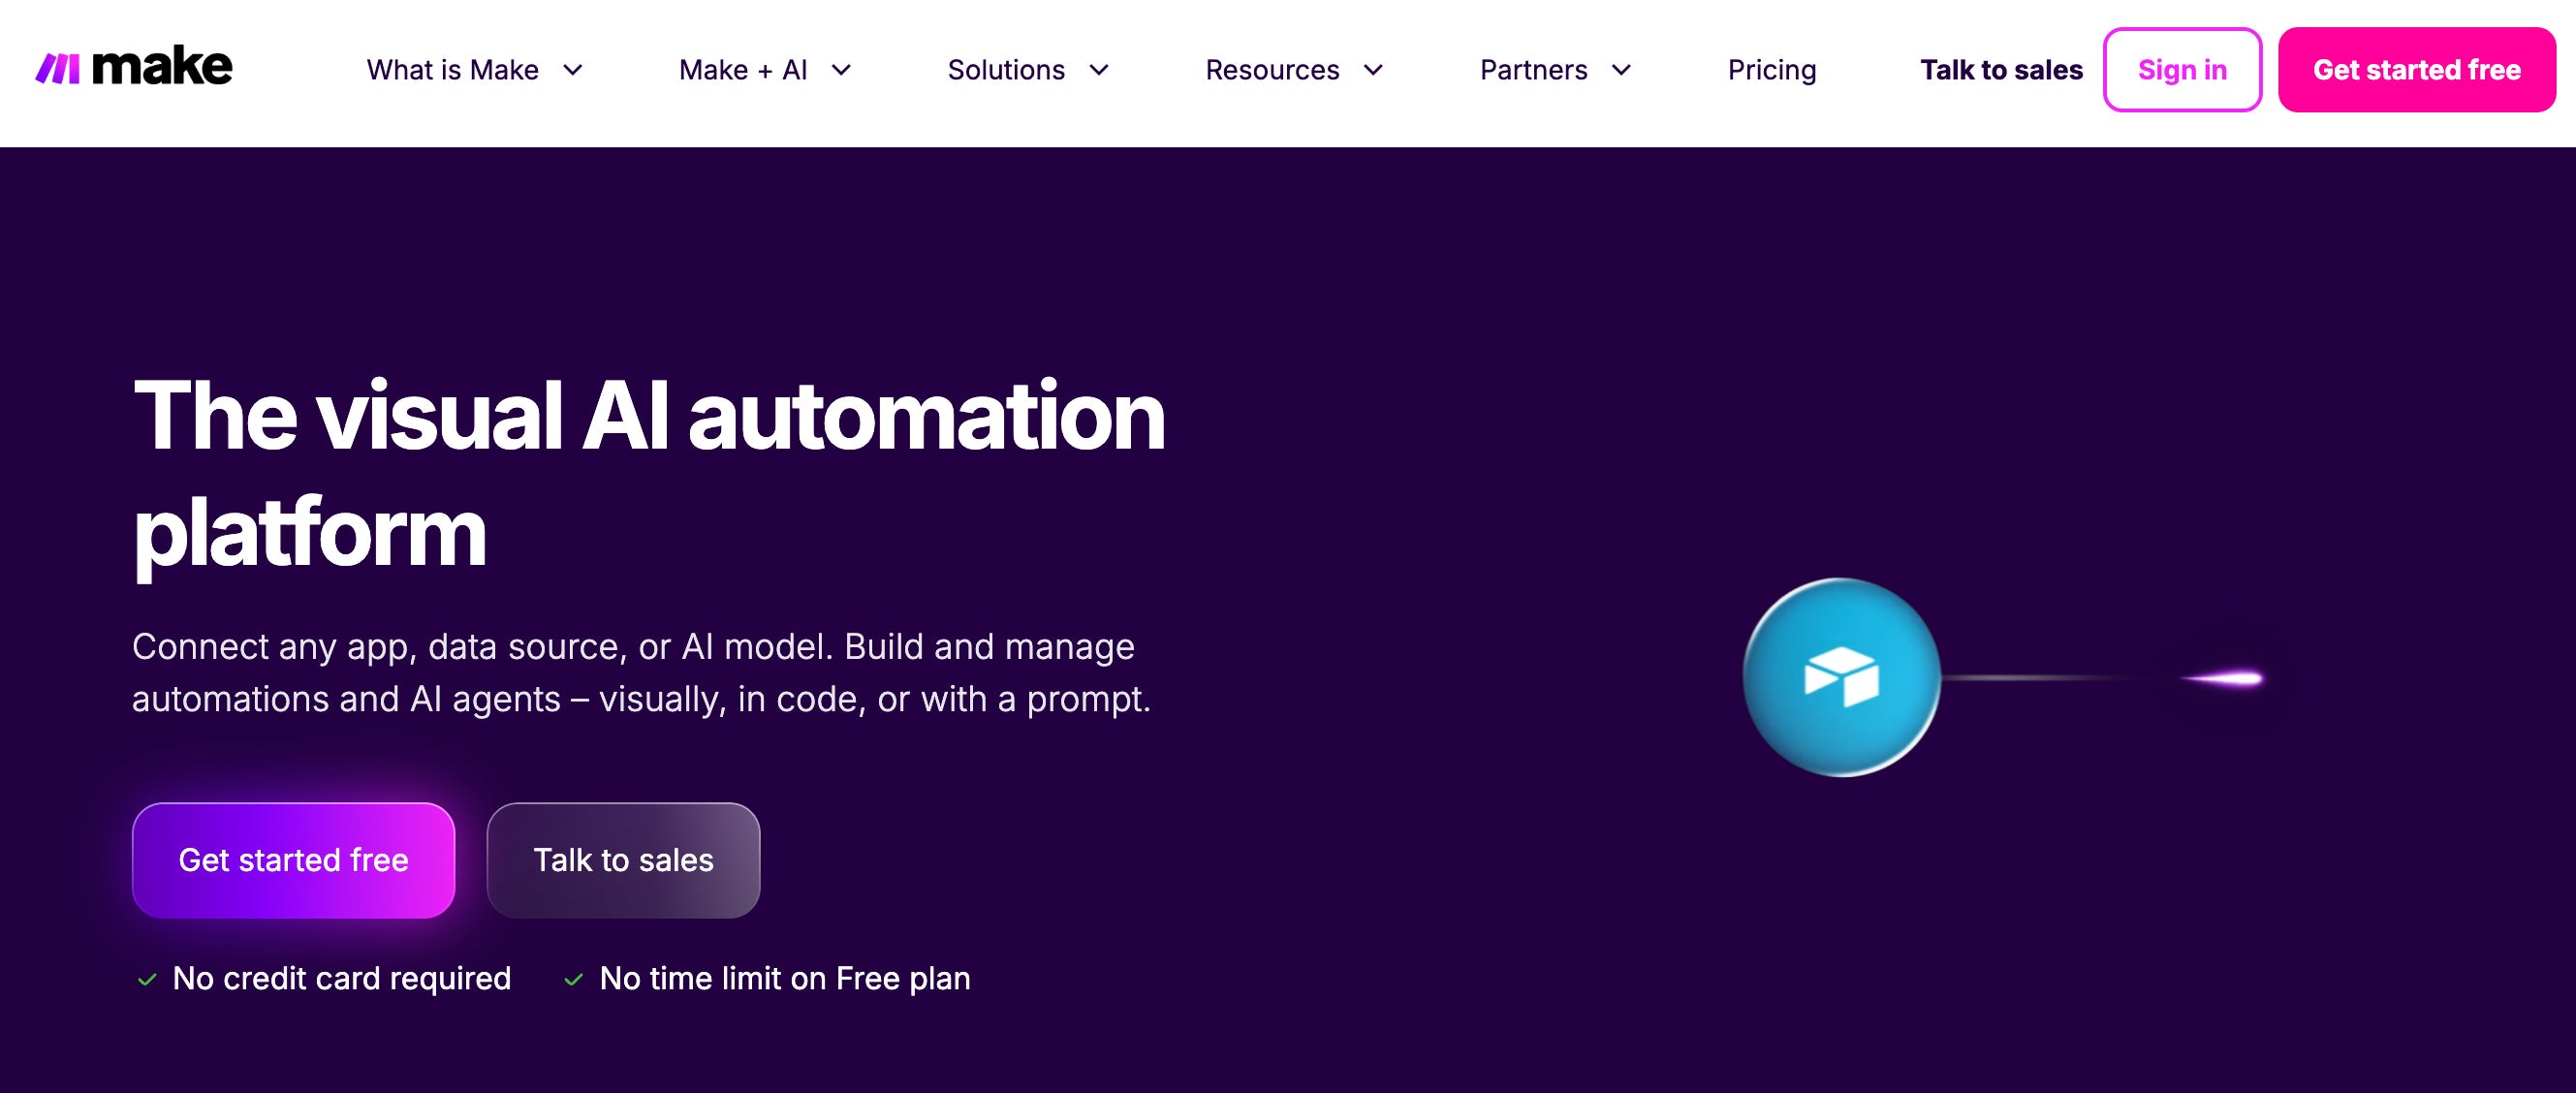The height and width of the screenshot is (1093, 2576).
Task: Expand the chevron next to What is Make
Action: pos(573,70)
